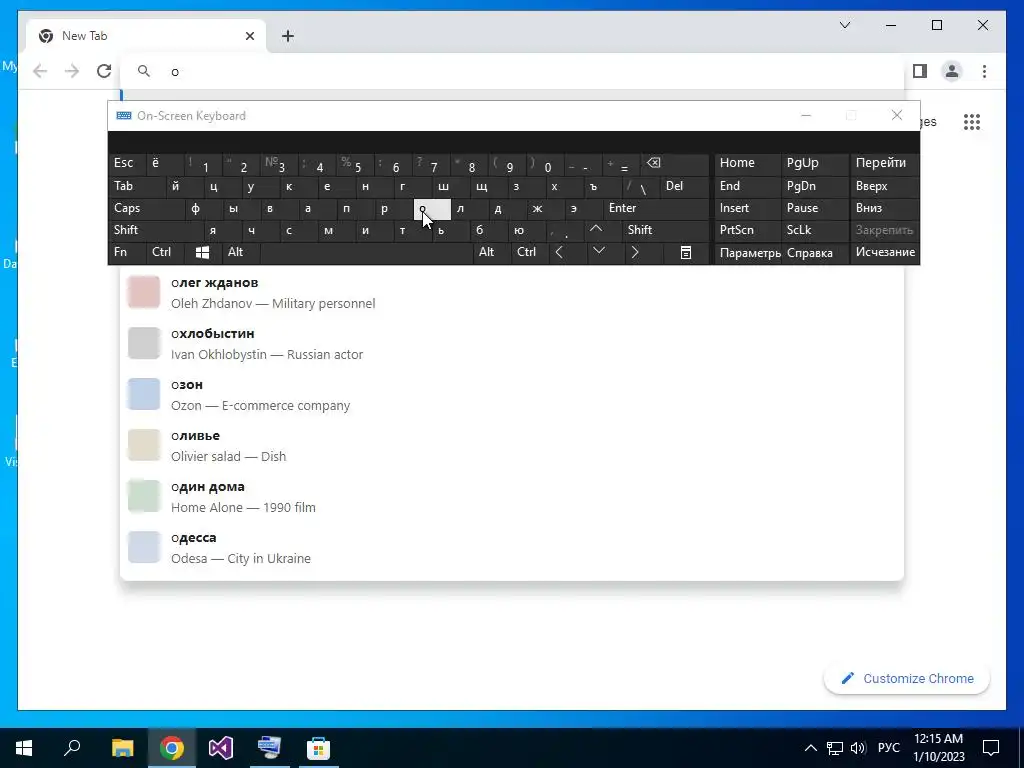
Task: Click the space bar on keyboard
Action: [366, 253]
